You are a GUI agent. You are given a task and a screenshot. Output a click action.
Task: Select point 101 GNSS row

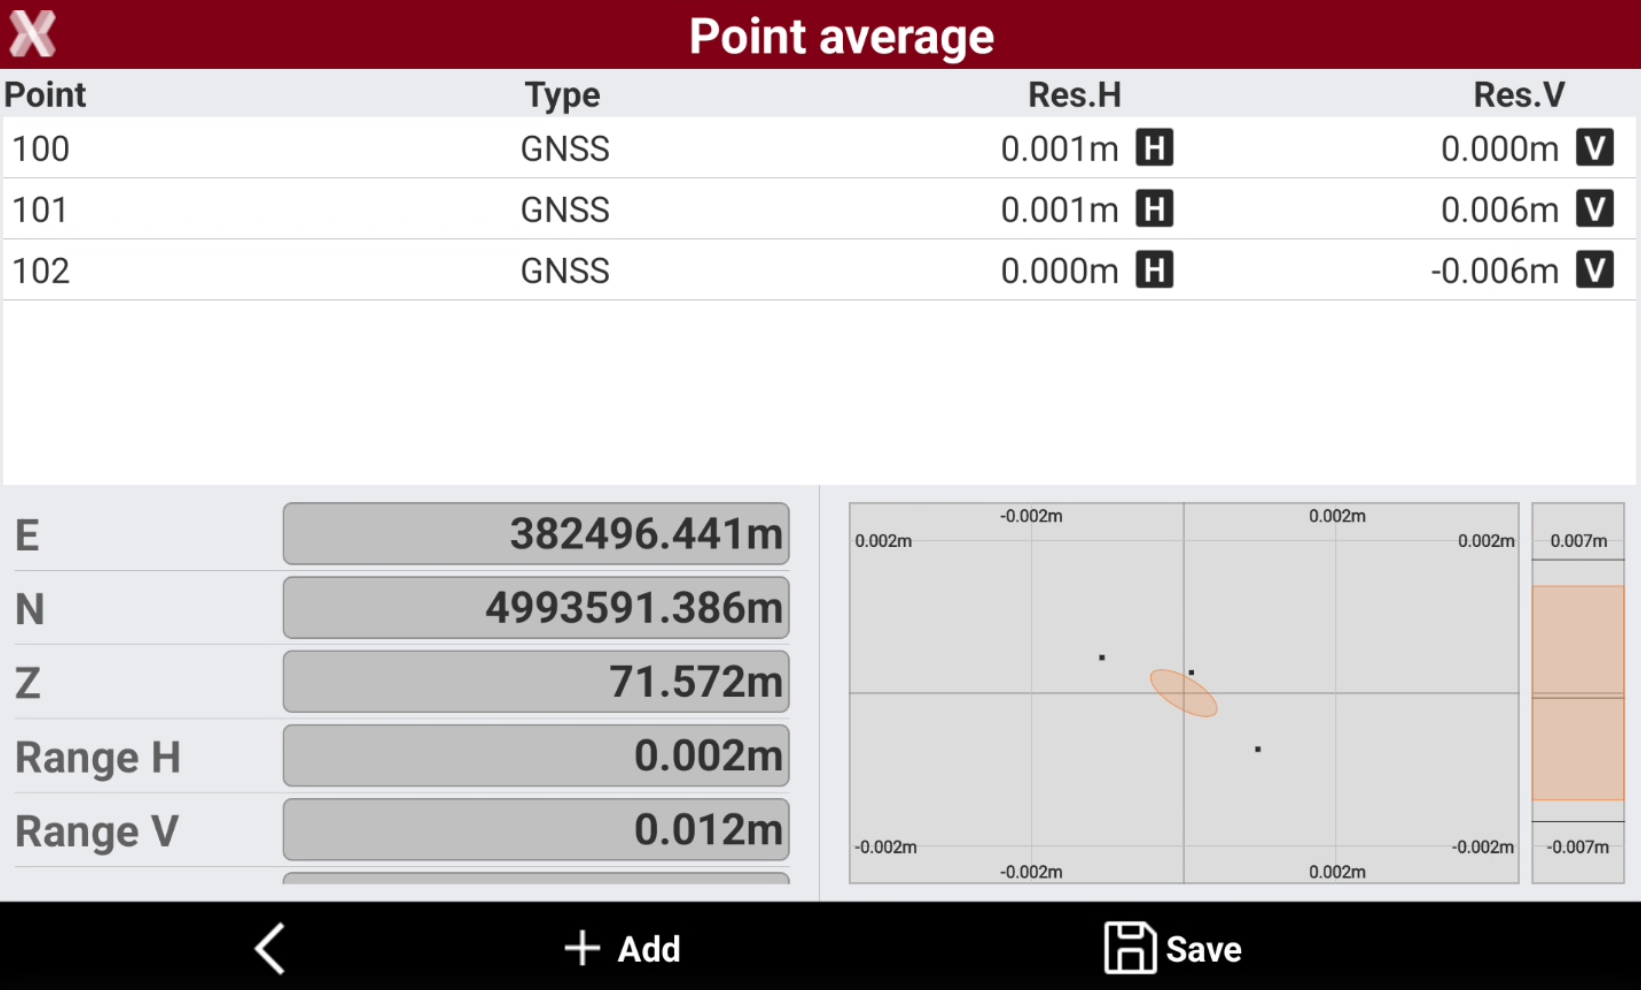pos(820,210)
